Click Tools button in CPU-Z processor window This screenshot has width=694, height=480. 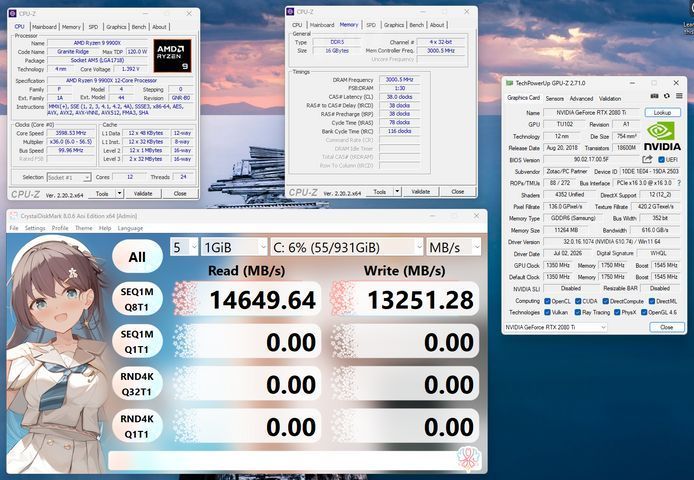point(102,194)
